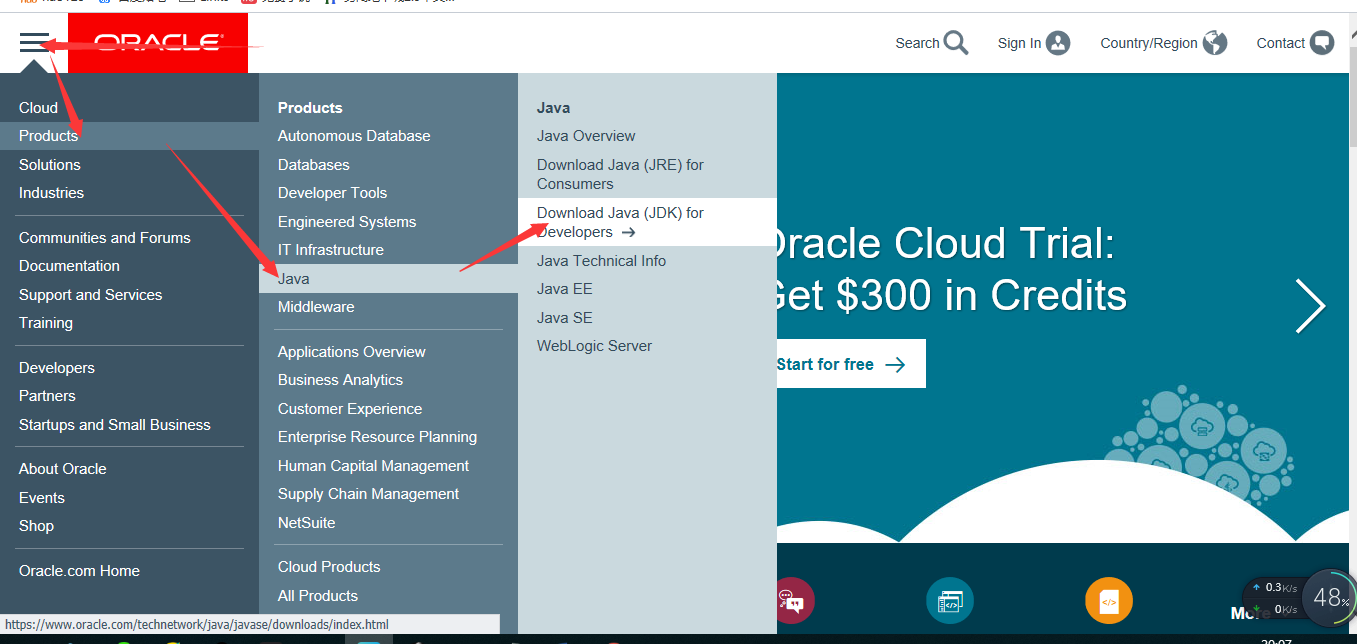Open Startups and Small Business
The height and width of the screenshot is (644, 1357).
coord(115,425)
